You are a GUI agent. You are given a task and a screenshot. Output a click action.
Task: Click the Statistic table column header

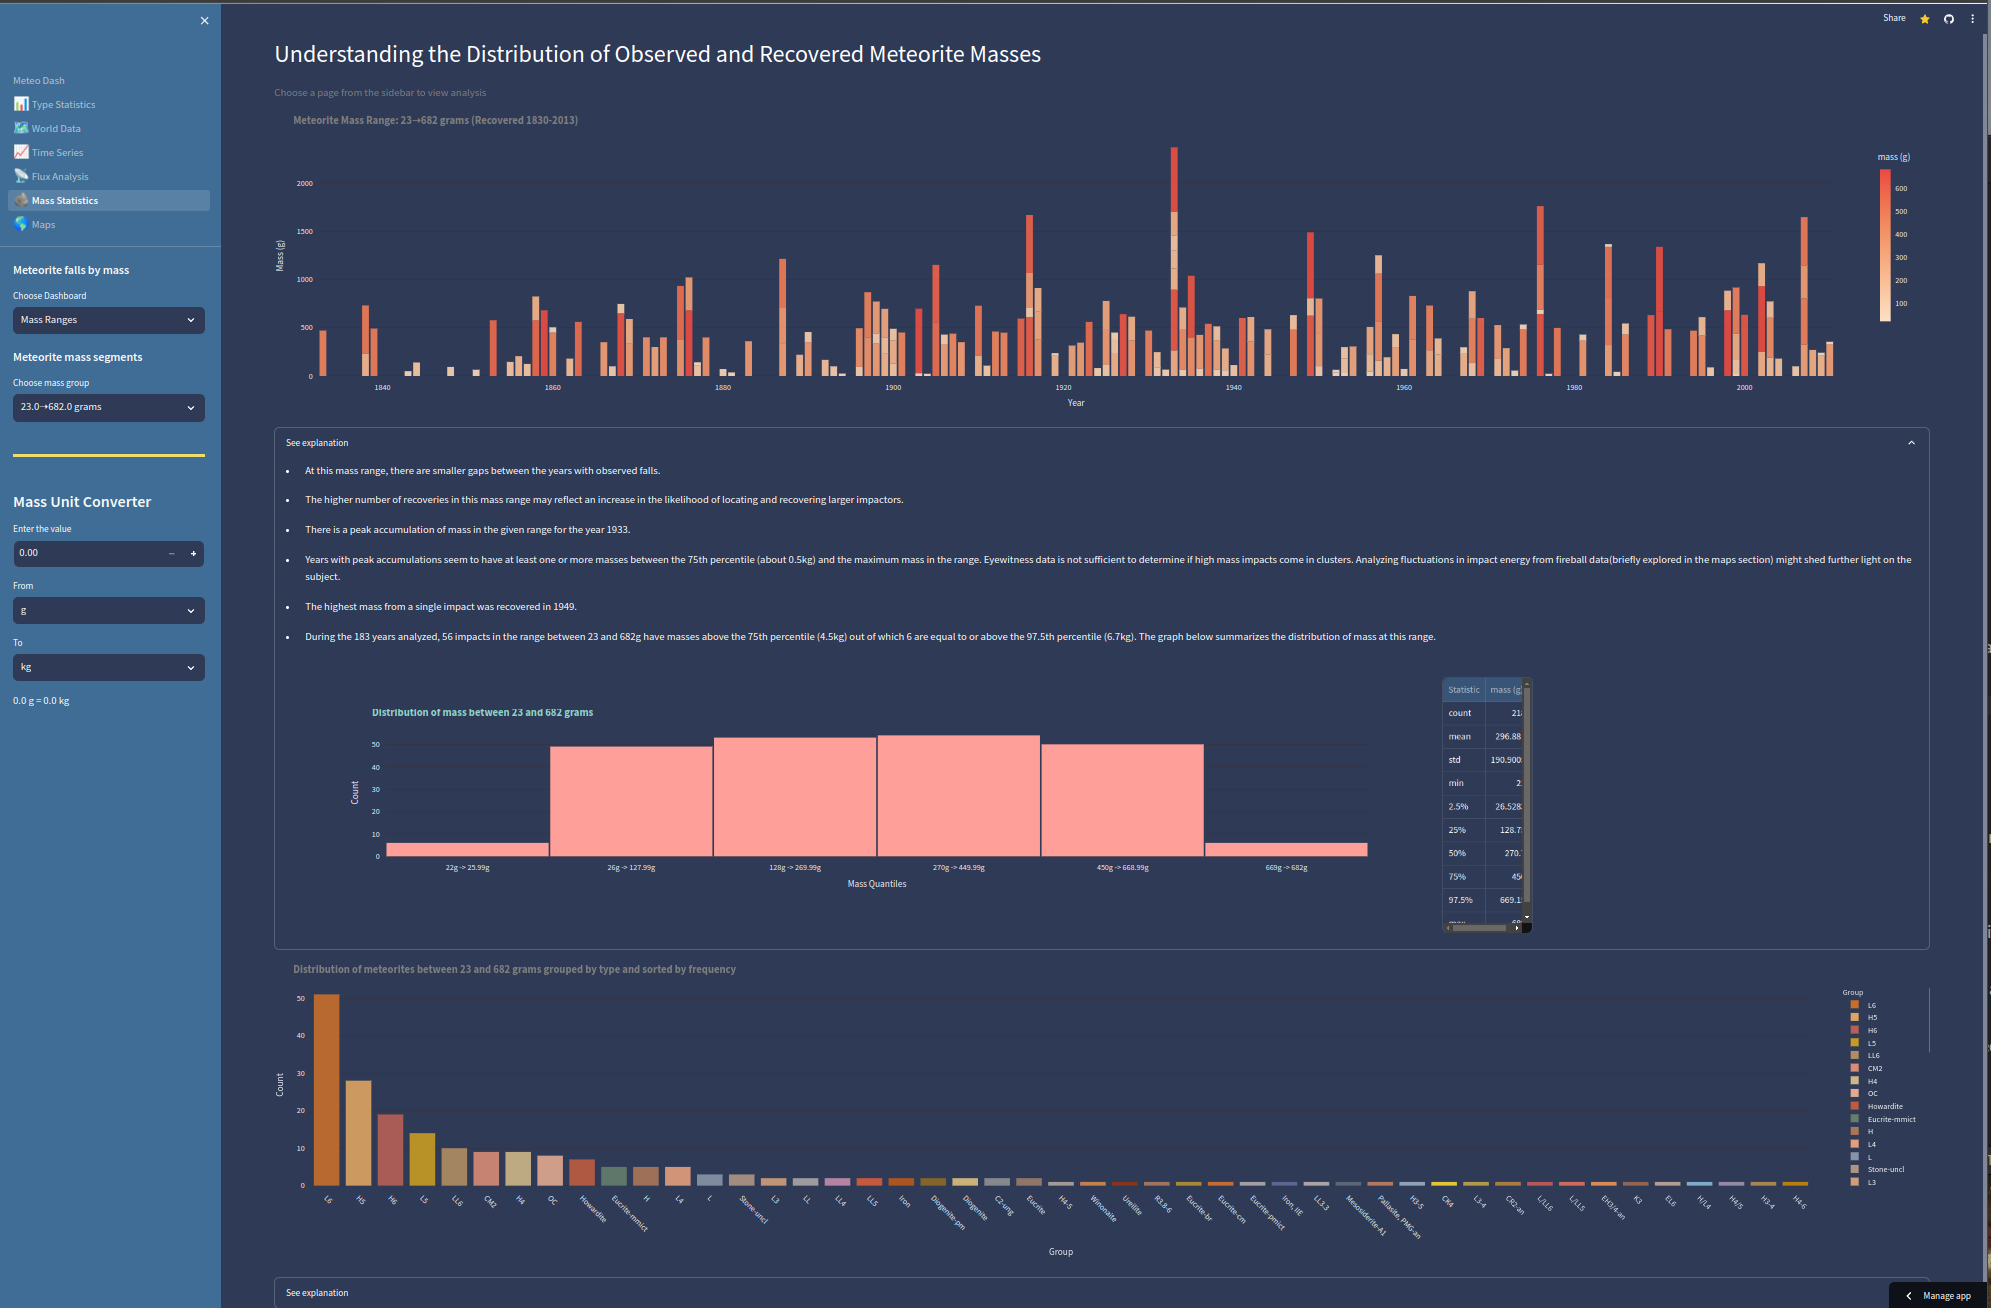[1464, 690]
